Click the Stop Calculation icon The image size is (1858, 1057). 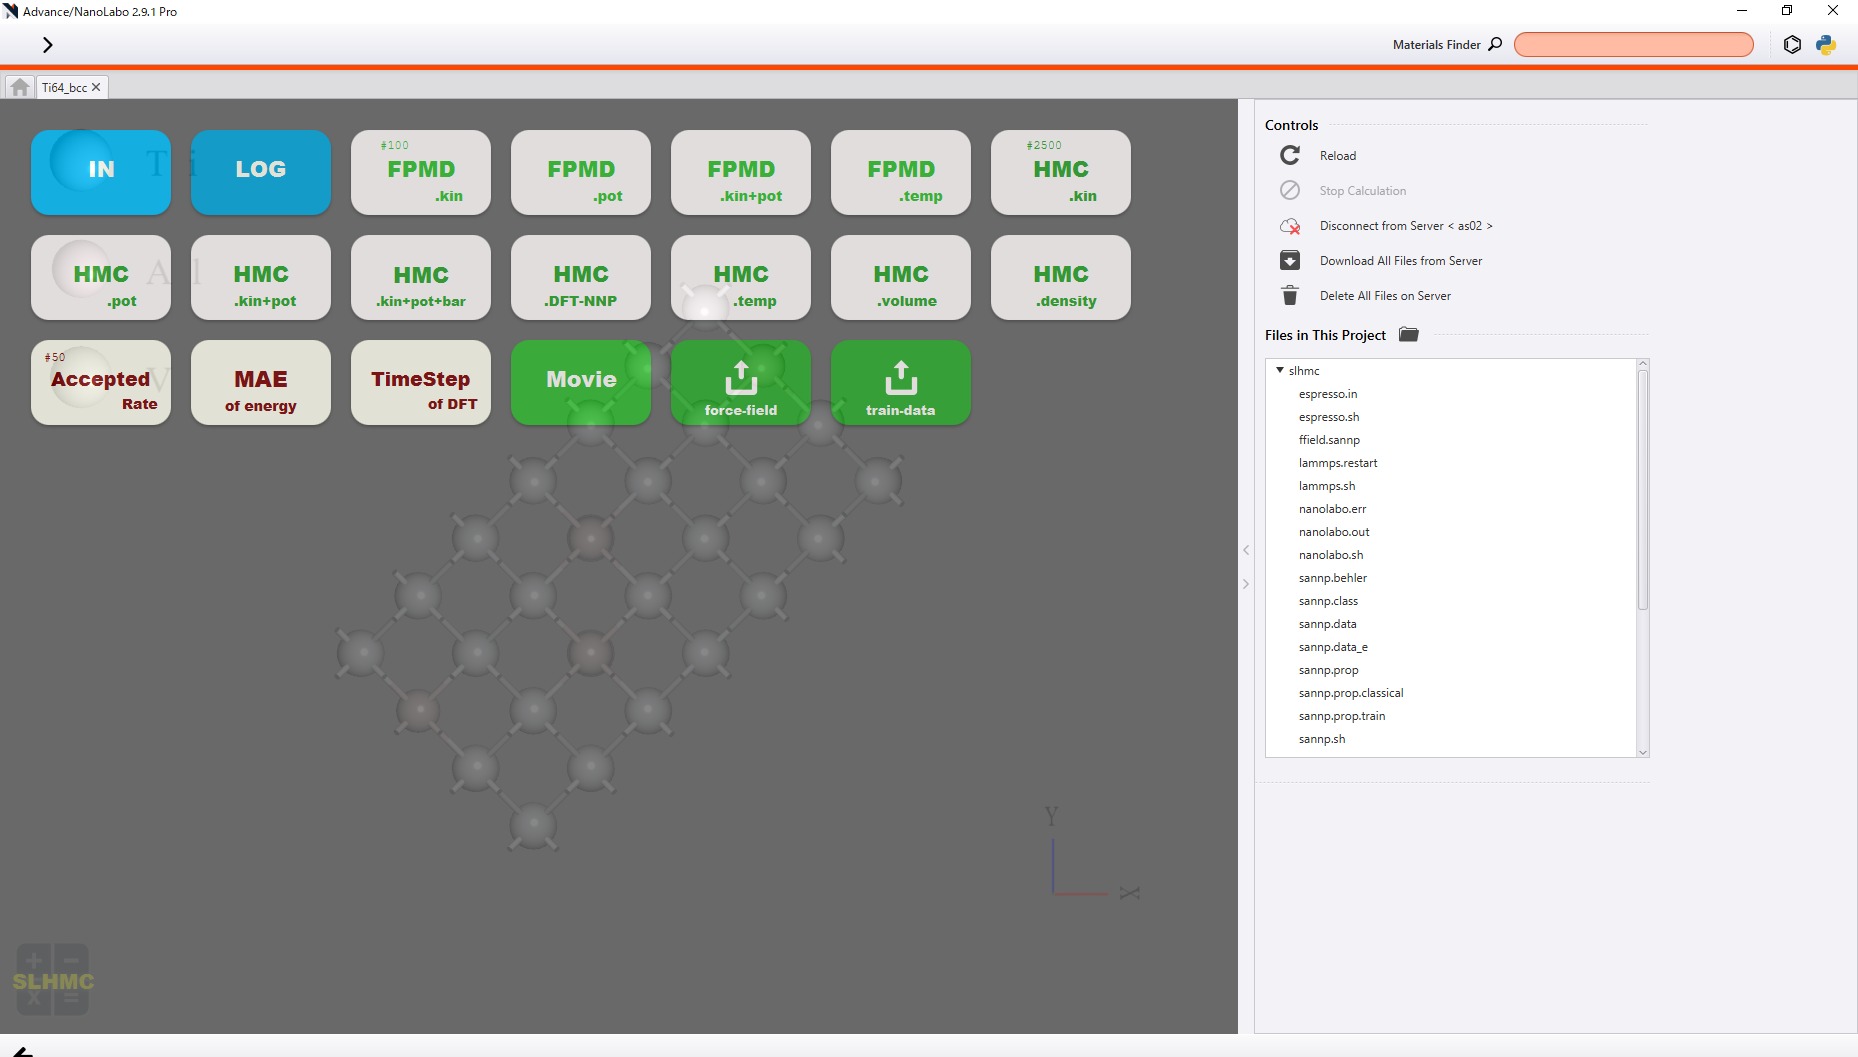coord(1290,190)
